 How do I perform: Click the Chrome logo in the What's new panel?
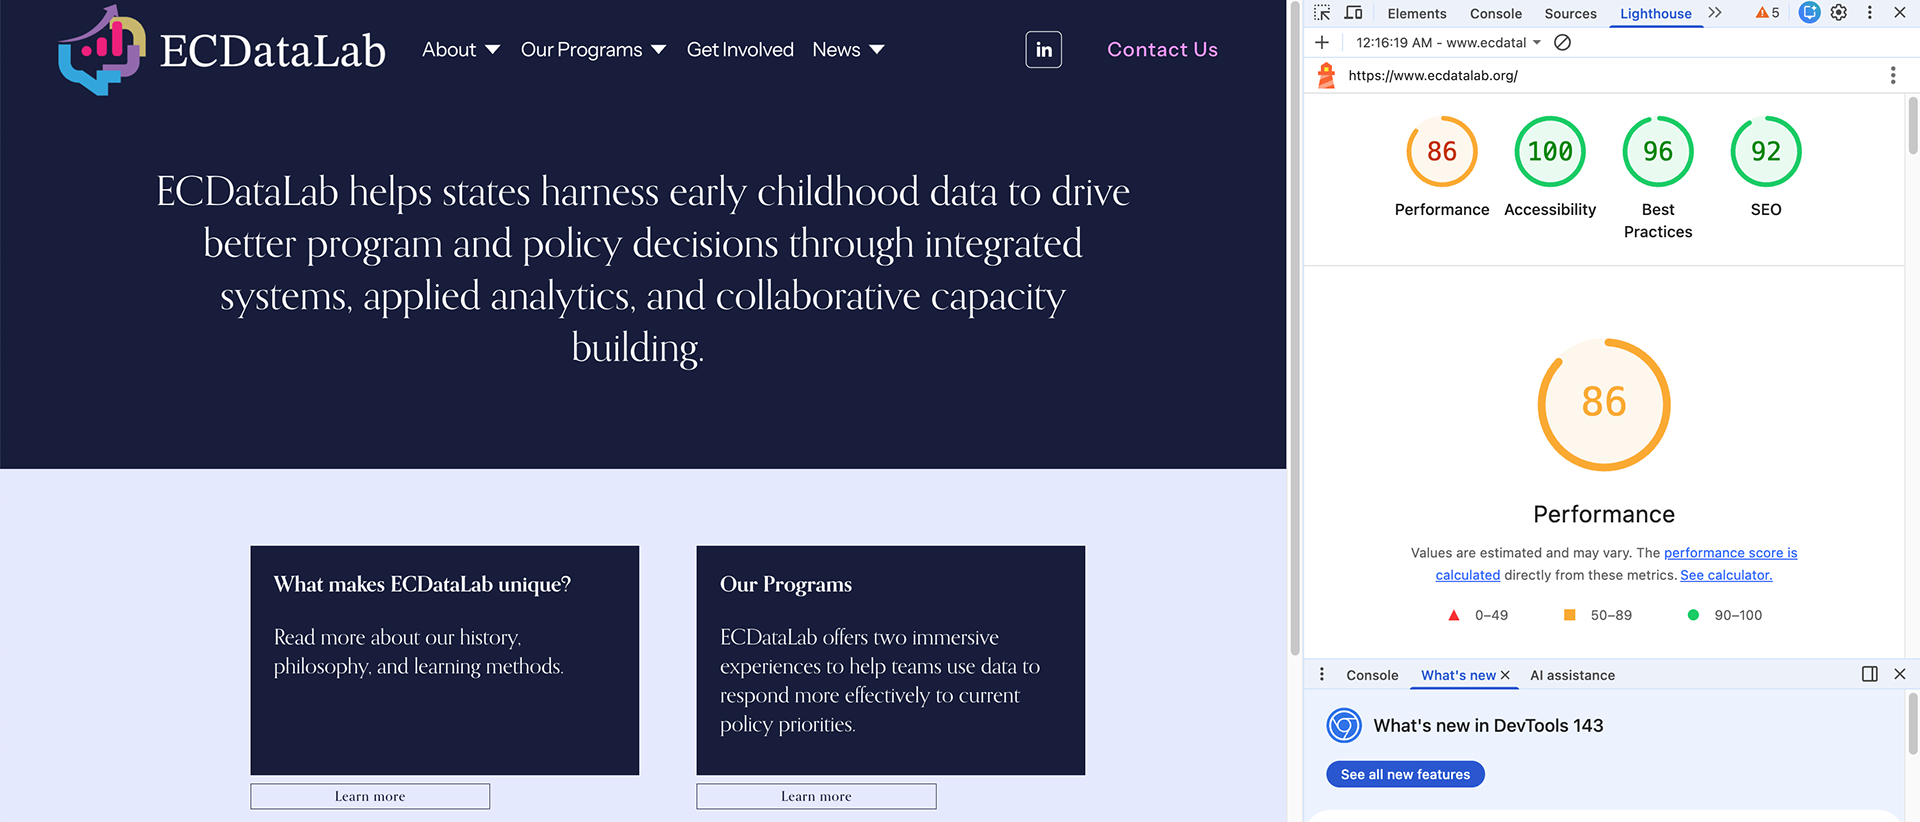click(1344, 725)
